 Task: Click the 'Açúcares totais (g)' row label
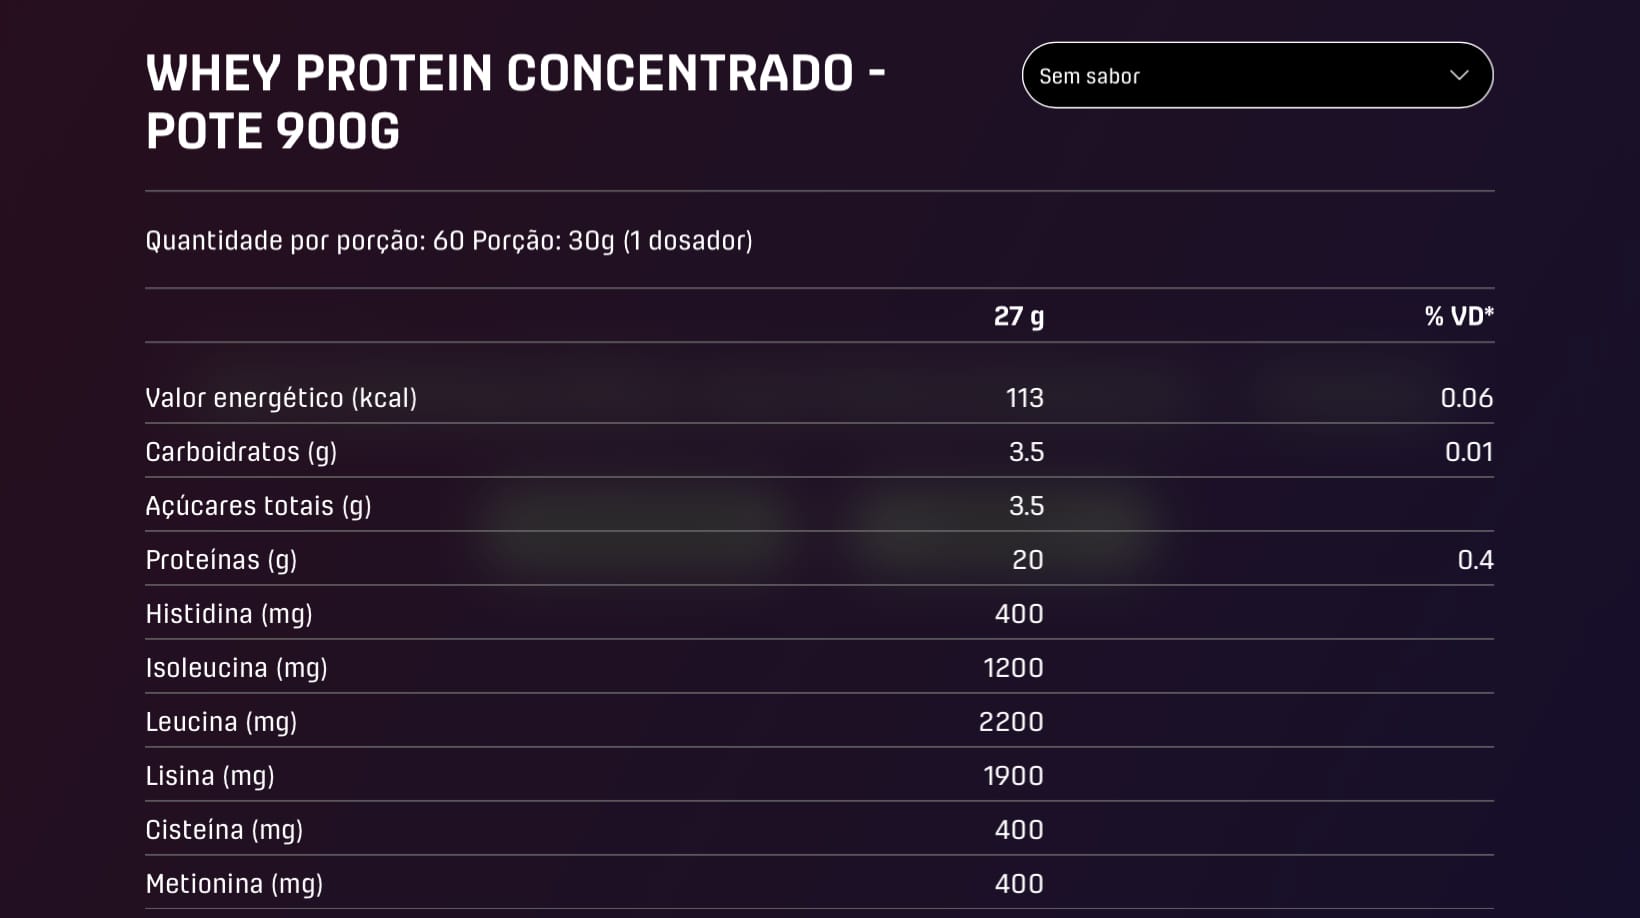[x=258, y=506]
